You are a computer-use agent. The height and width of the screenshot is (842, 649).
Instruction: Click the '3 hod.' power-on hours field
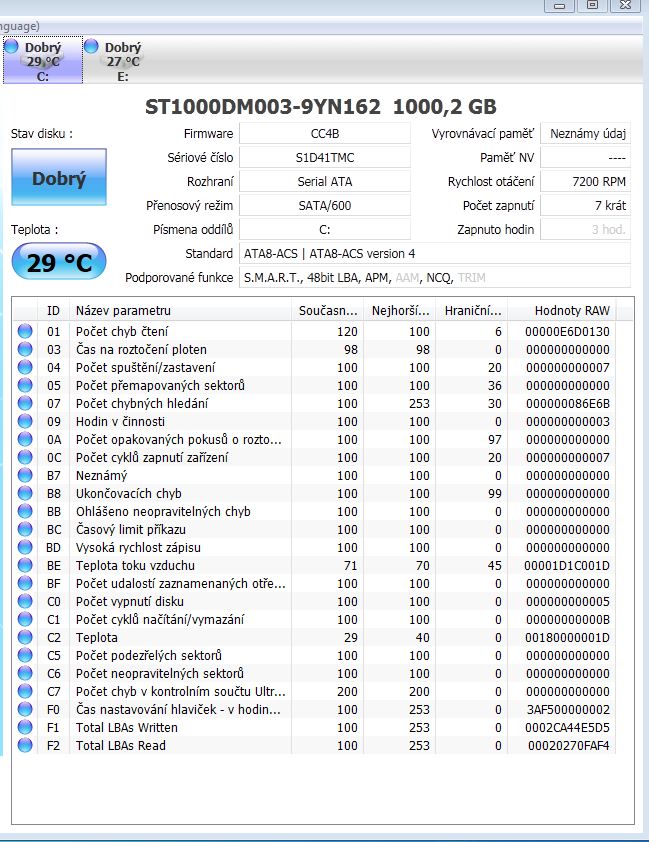[585, 229]
